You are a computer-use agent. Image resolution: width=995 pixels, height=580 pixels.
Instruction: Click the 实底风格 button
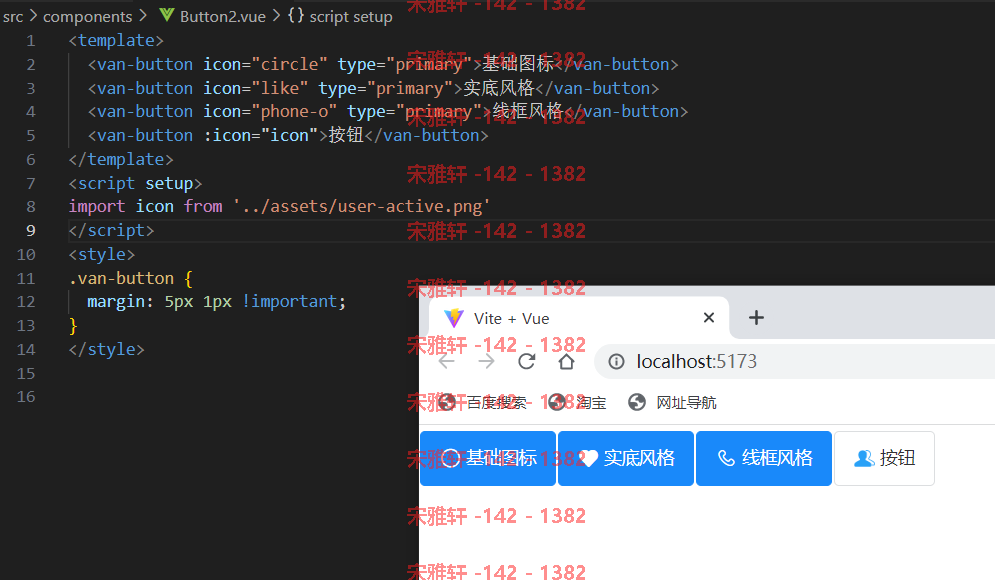click(626, 458)
